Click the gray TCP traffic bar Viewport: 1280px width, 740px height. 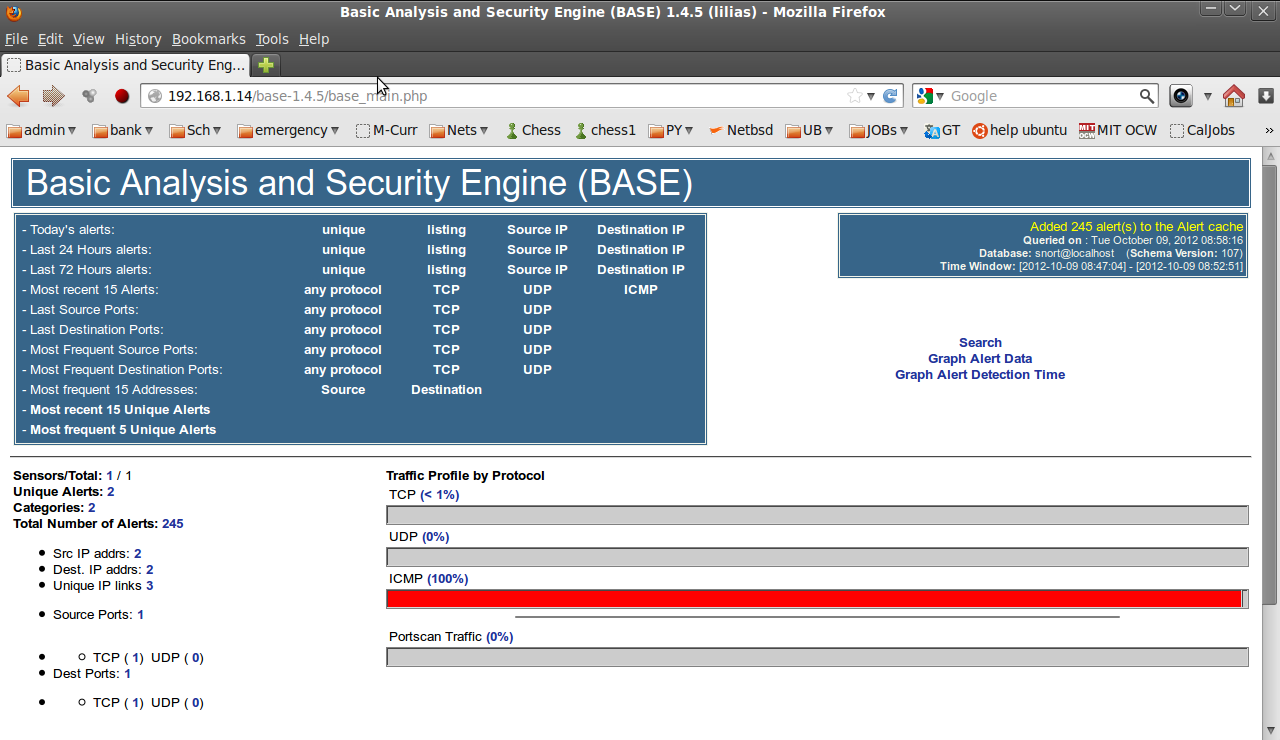pos(817,515)
